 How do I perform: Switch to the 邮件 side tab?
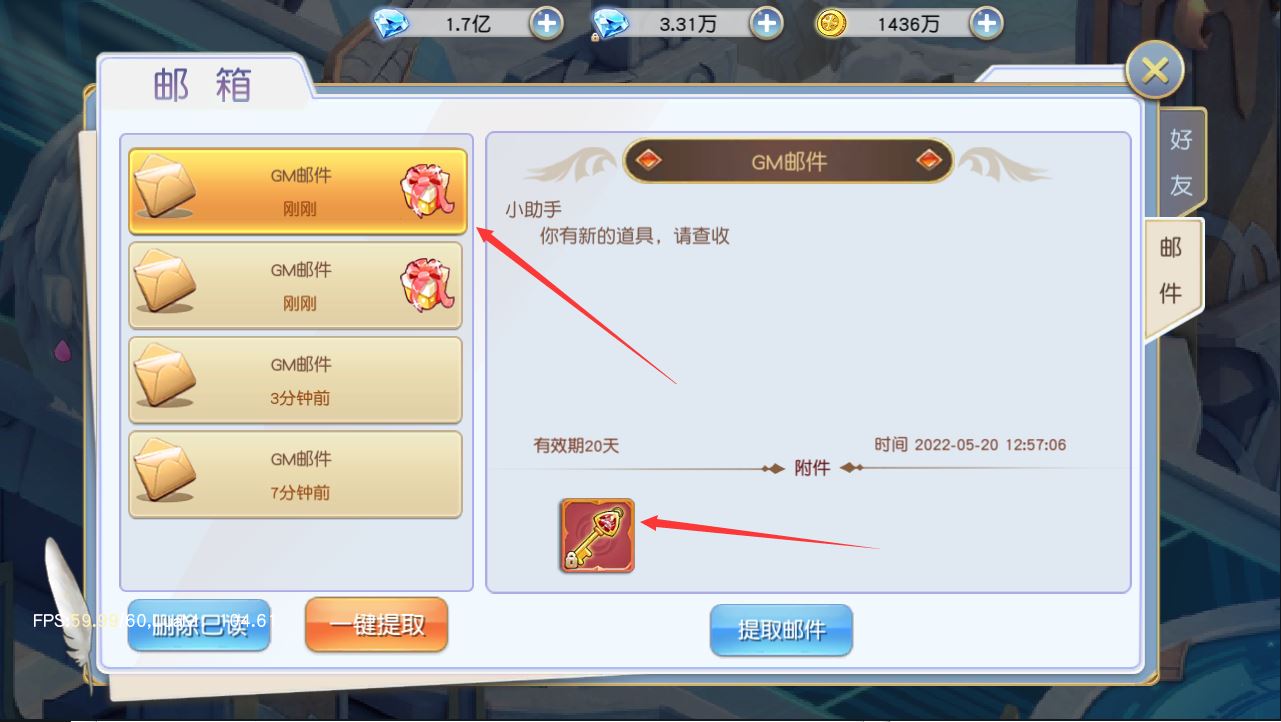[1172, 270]
